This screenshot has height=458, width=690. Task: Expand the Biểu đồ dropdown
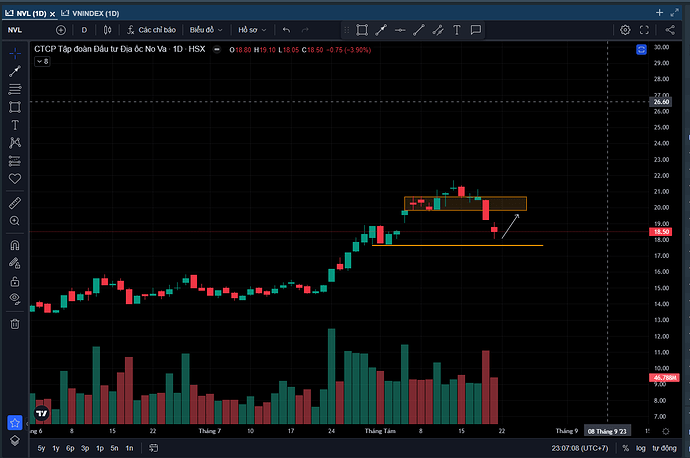[206, 30]
